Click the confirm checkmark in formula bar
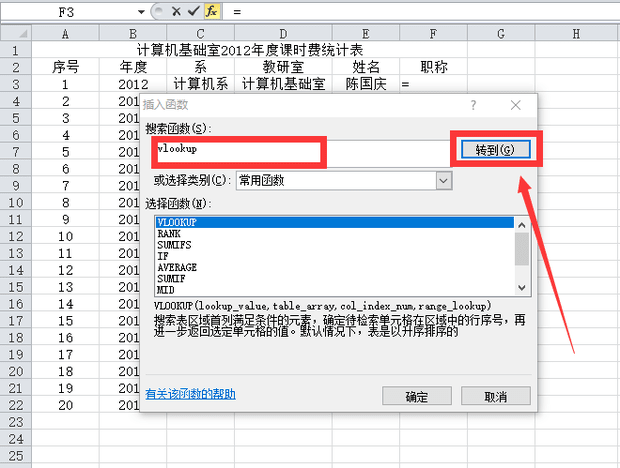 [194, 10]
